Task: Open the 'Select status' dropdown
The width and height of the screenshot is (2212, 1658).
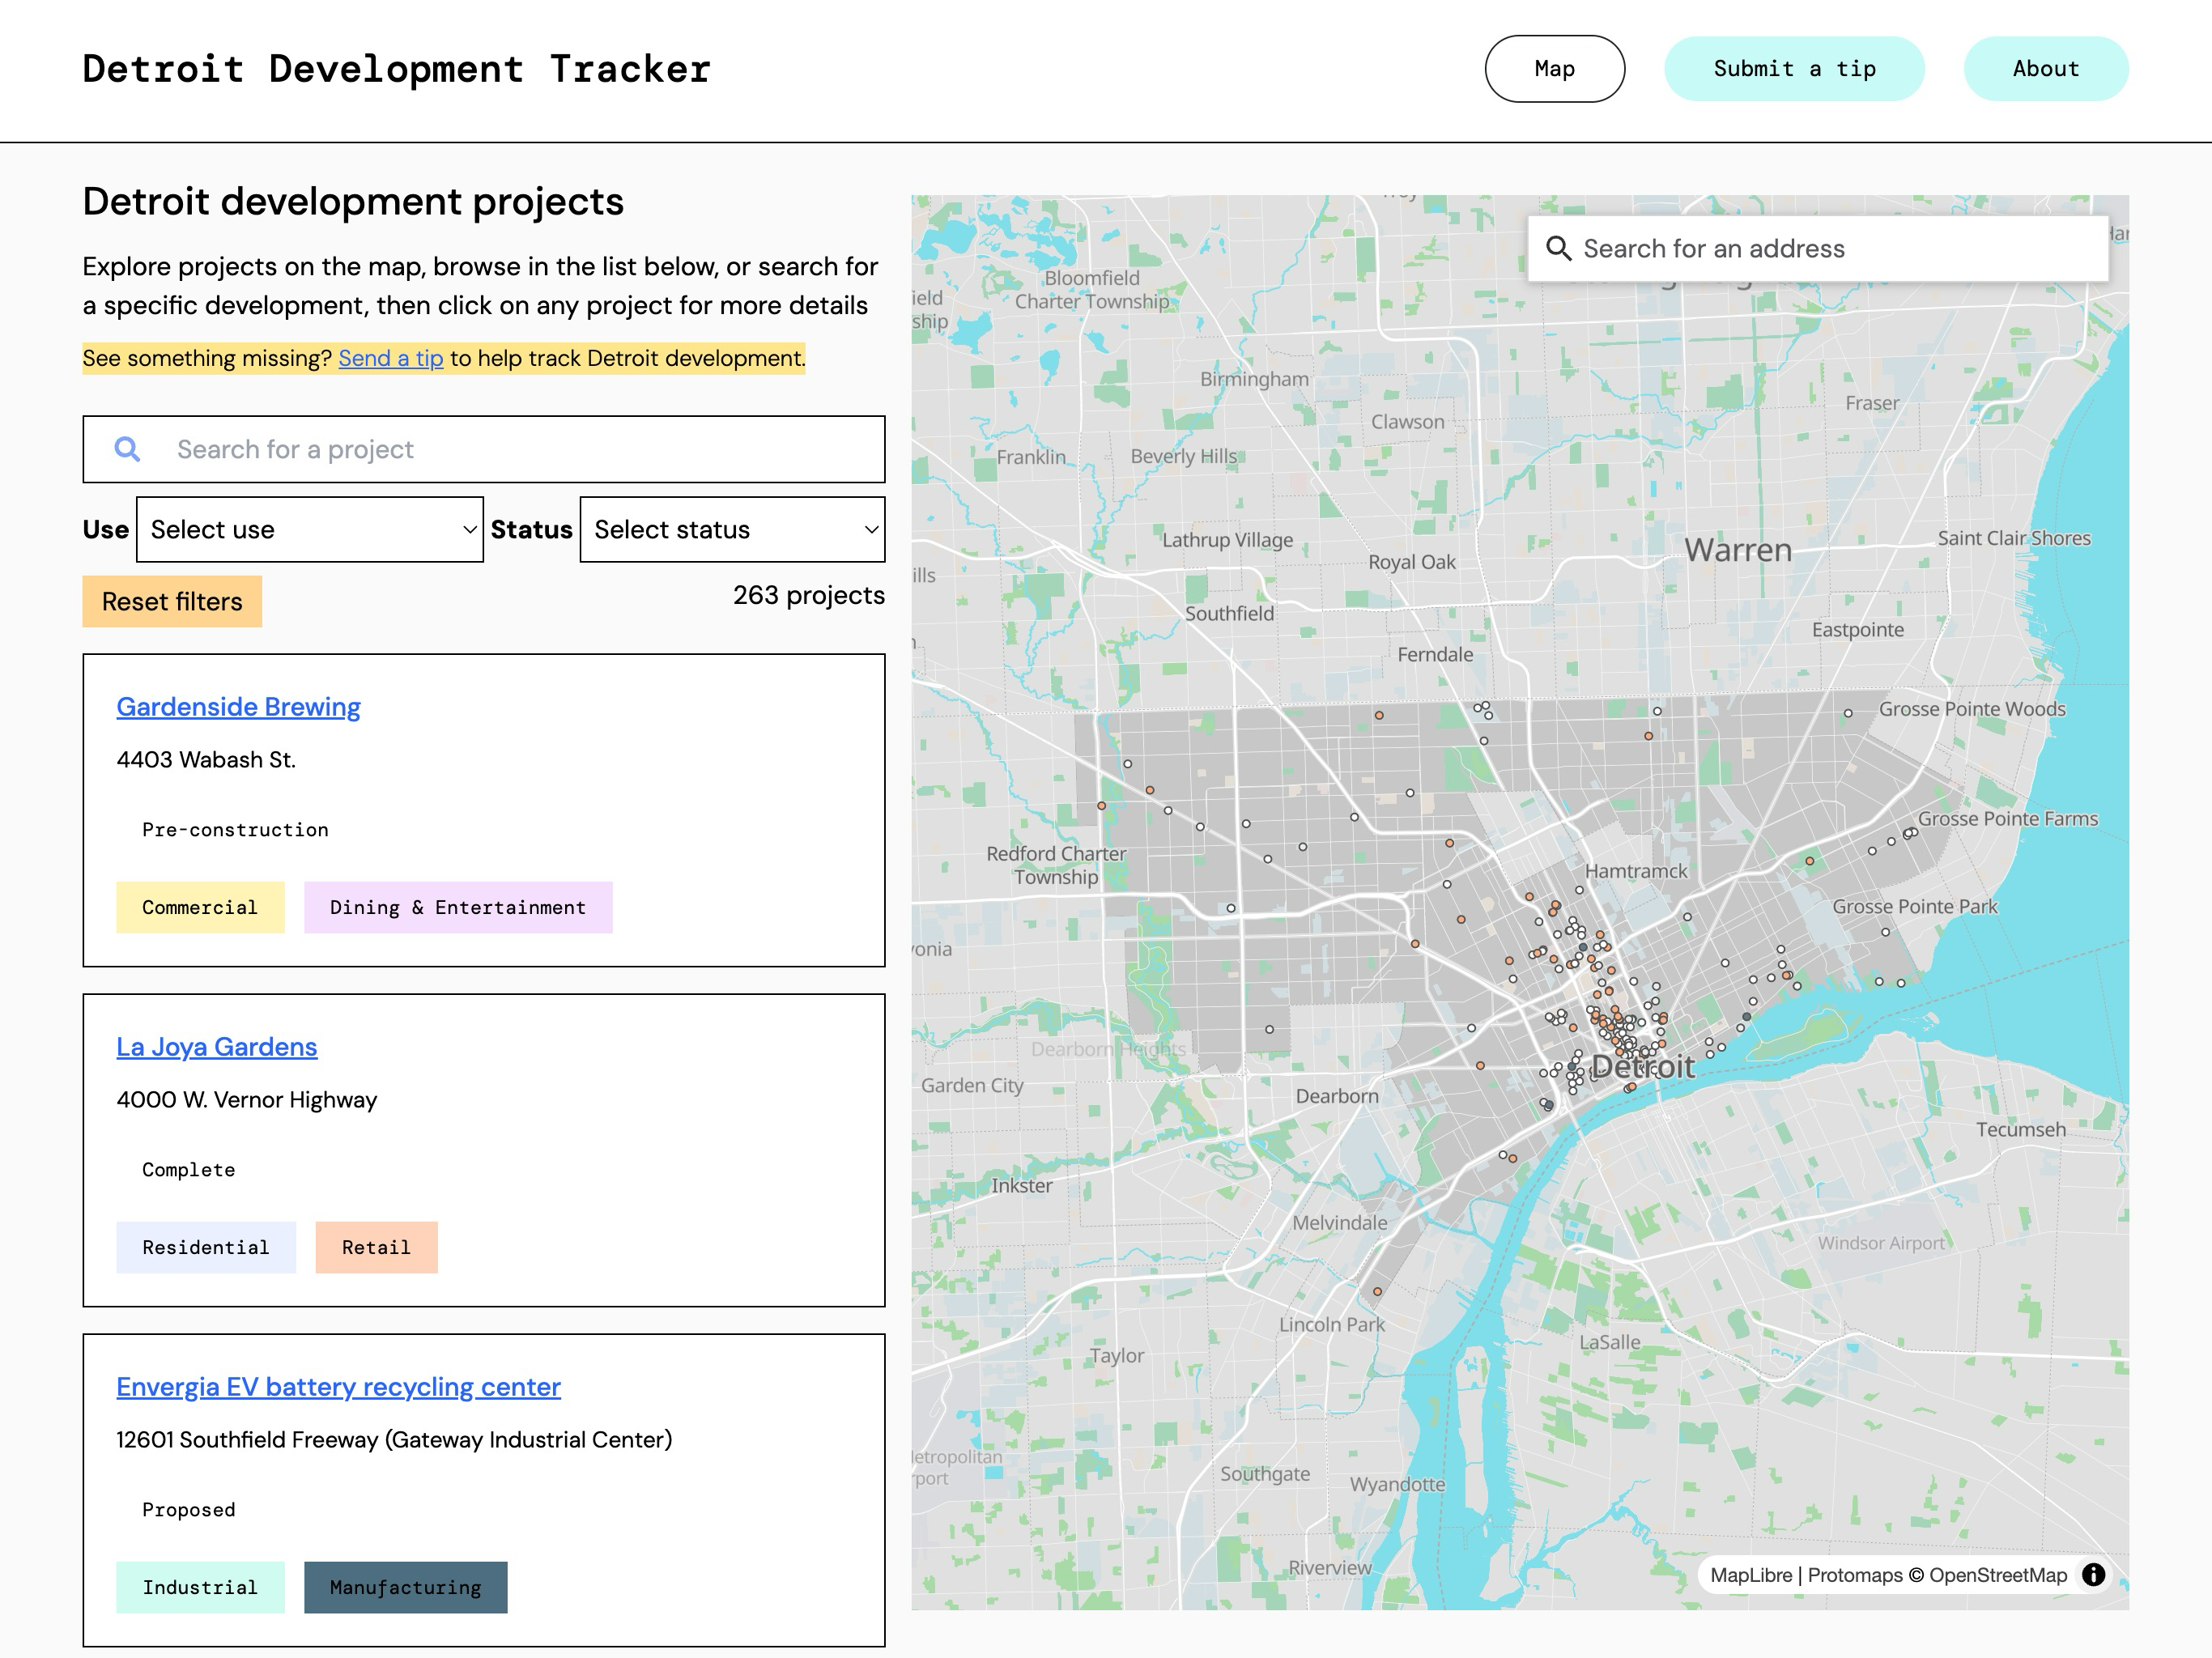Action: click(732, 529)
